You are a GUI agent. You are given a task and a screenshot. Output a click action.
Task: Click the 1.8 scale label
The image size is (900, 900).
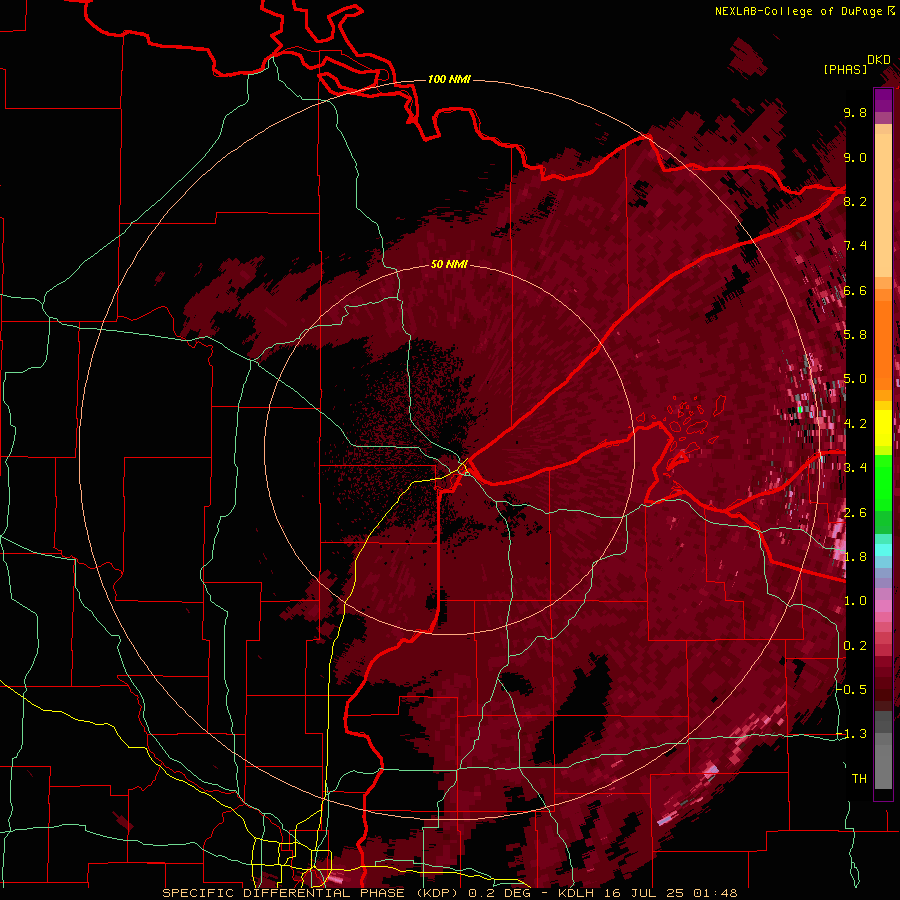point(855,557)
